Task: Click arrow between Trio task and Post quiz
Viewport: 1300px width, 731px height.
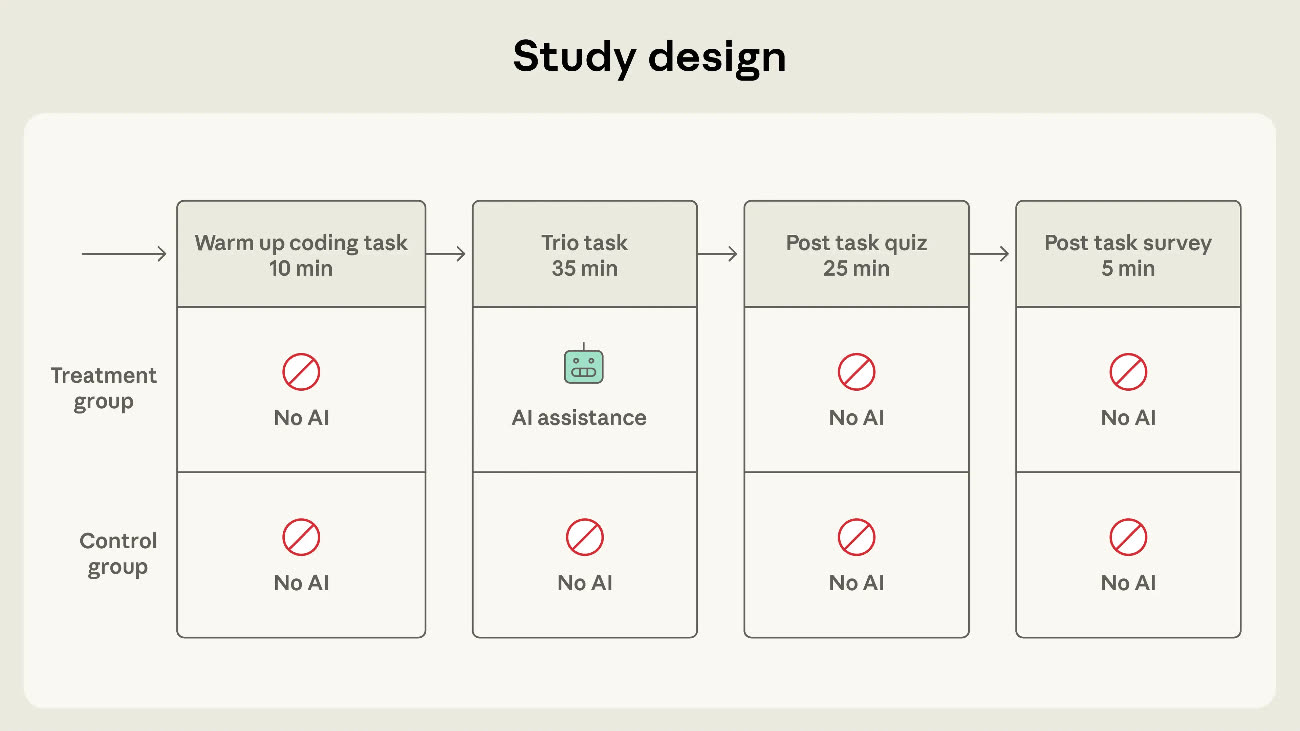Action: [719, 255]
